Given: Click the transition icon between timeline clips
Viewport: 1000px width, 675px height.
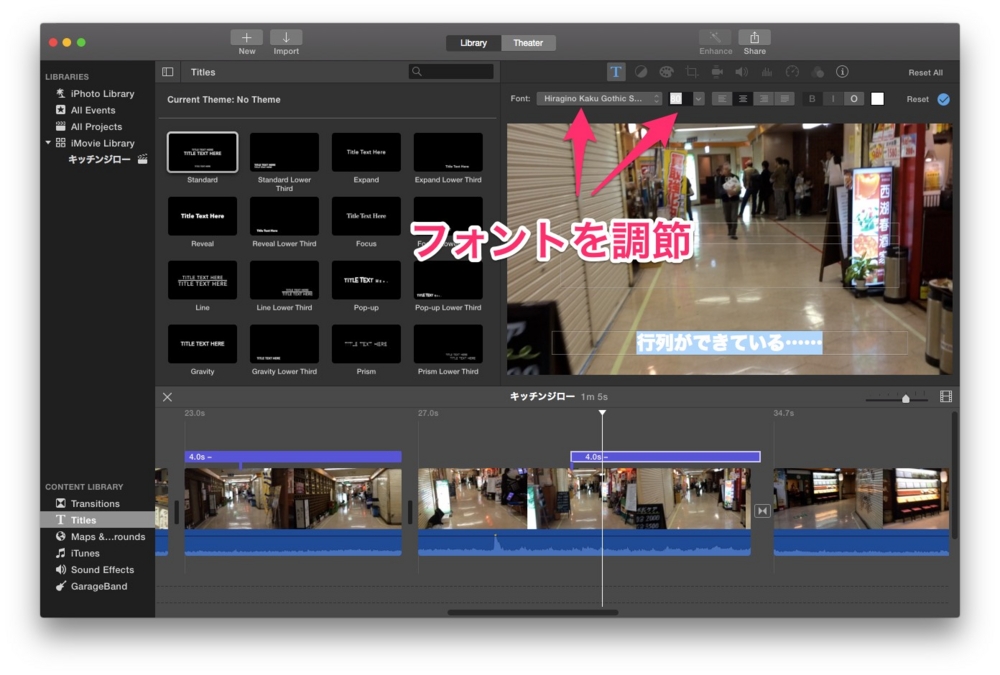Looking at the screenshot, I should click(x=762, y=511).
